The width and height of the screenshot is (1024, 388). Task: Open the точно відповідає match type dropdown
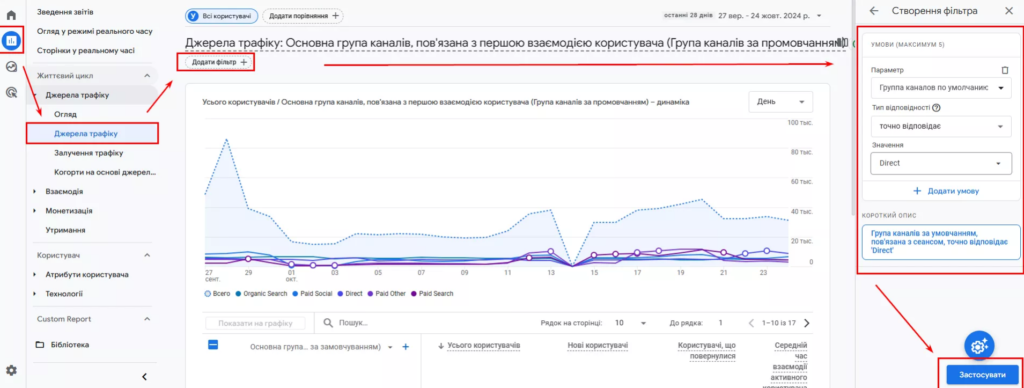coord(940,126)
